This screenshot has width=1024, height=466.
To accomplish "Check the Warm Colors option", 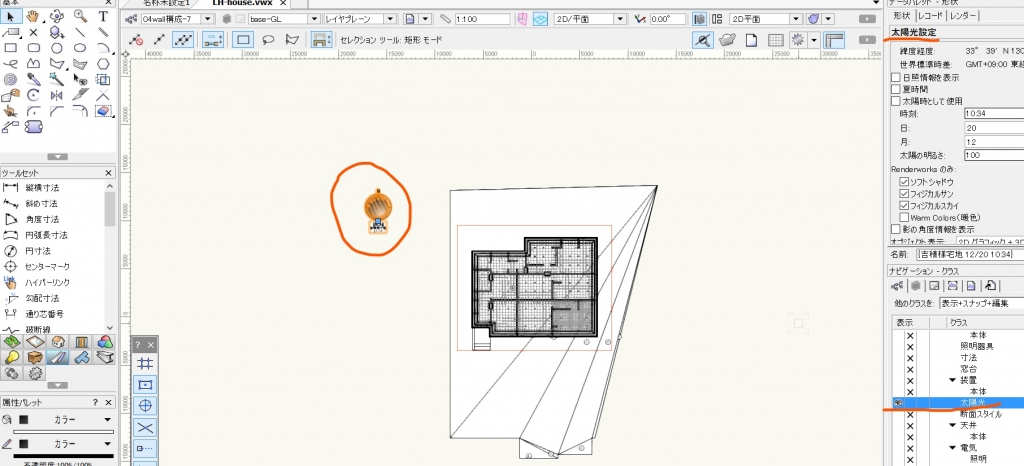I will point(904,217).
